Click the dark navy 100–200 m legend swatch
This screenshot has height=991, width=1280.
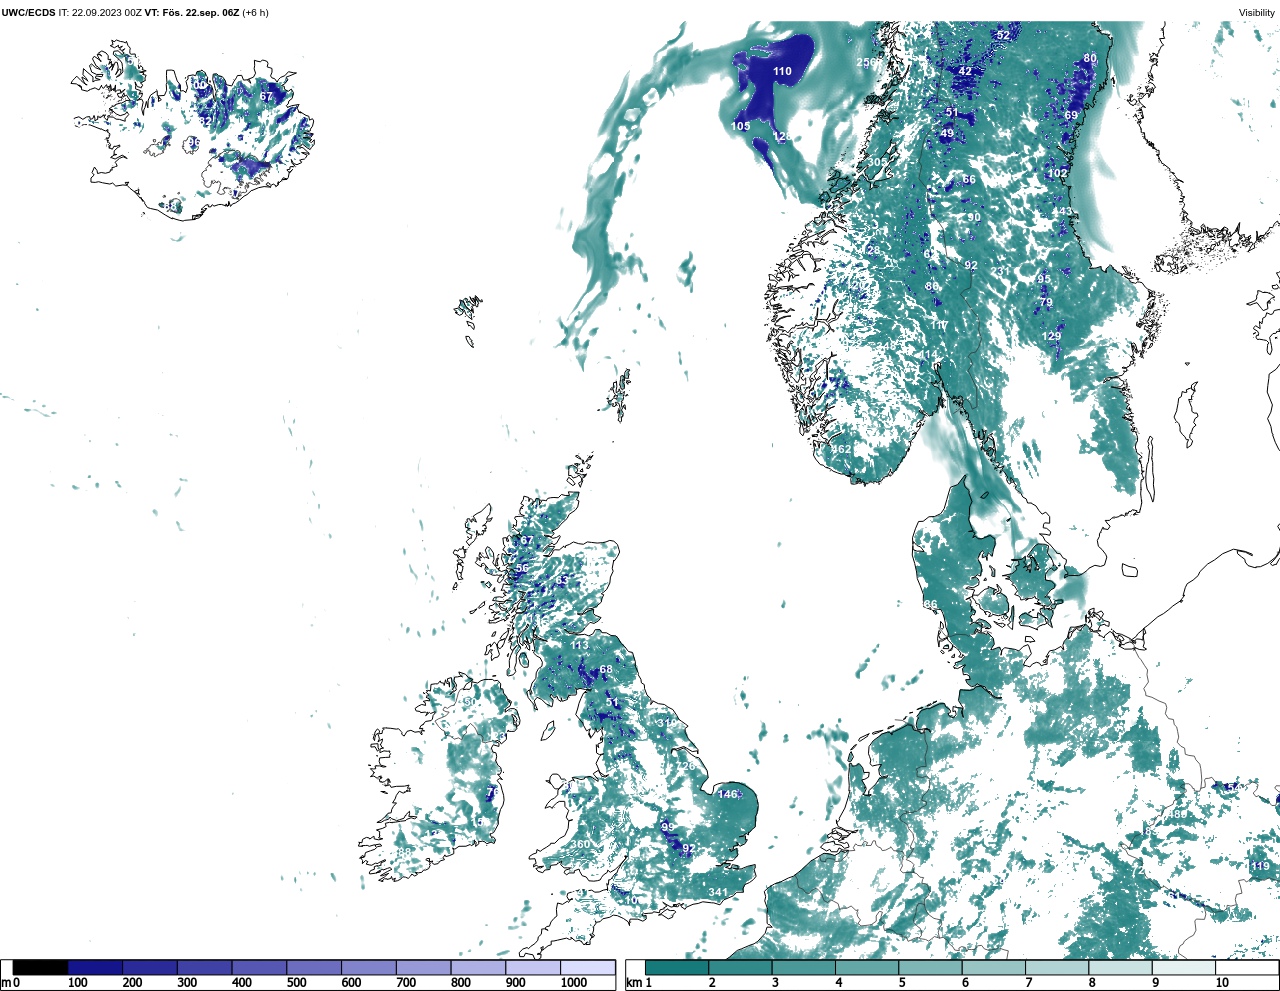click(95, 968)
